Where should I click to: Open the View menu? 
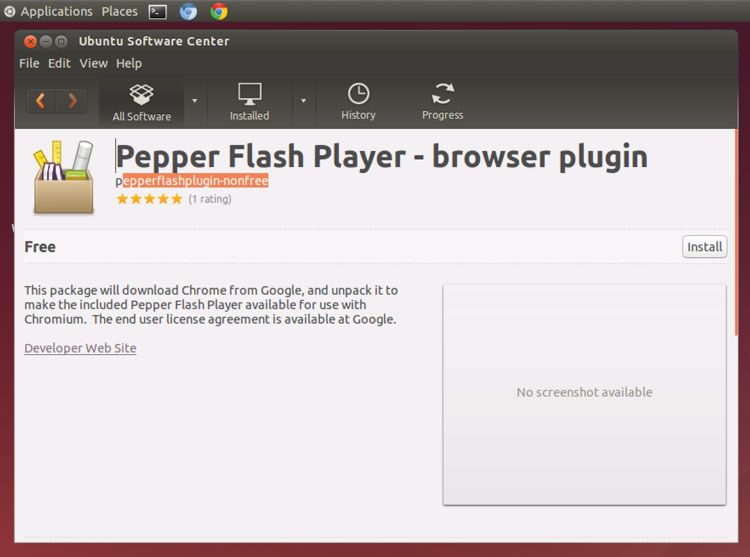click(94, 63)
